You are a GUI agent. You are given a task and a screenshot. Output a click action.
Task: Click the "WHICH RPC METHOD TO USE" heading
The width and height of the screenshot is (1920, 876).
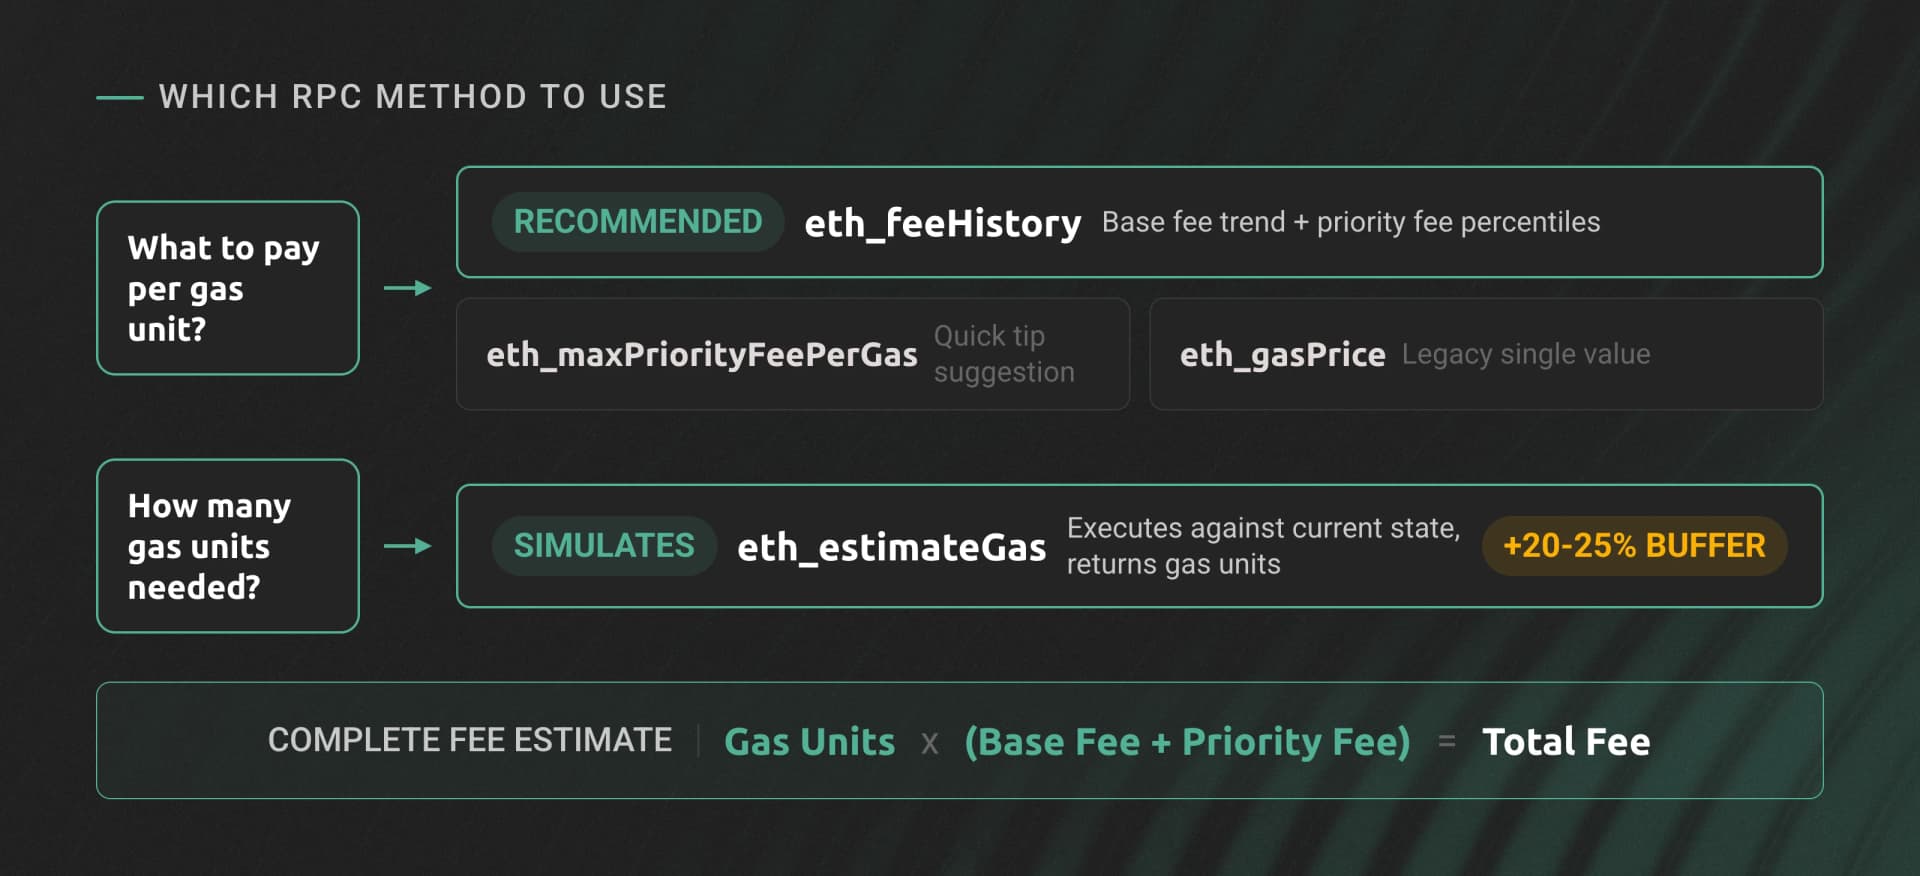tap(412, 97)
